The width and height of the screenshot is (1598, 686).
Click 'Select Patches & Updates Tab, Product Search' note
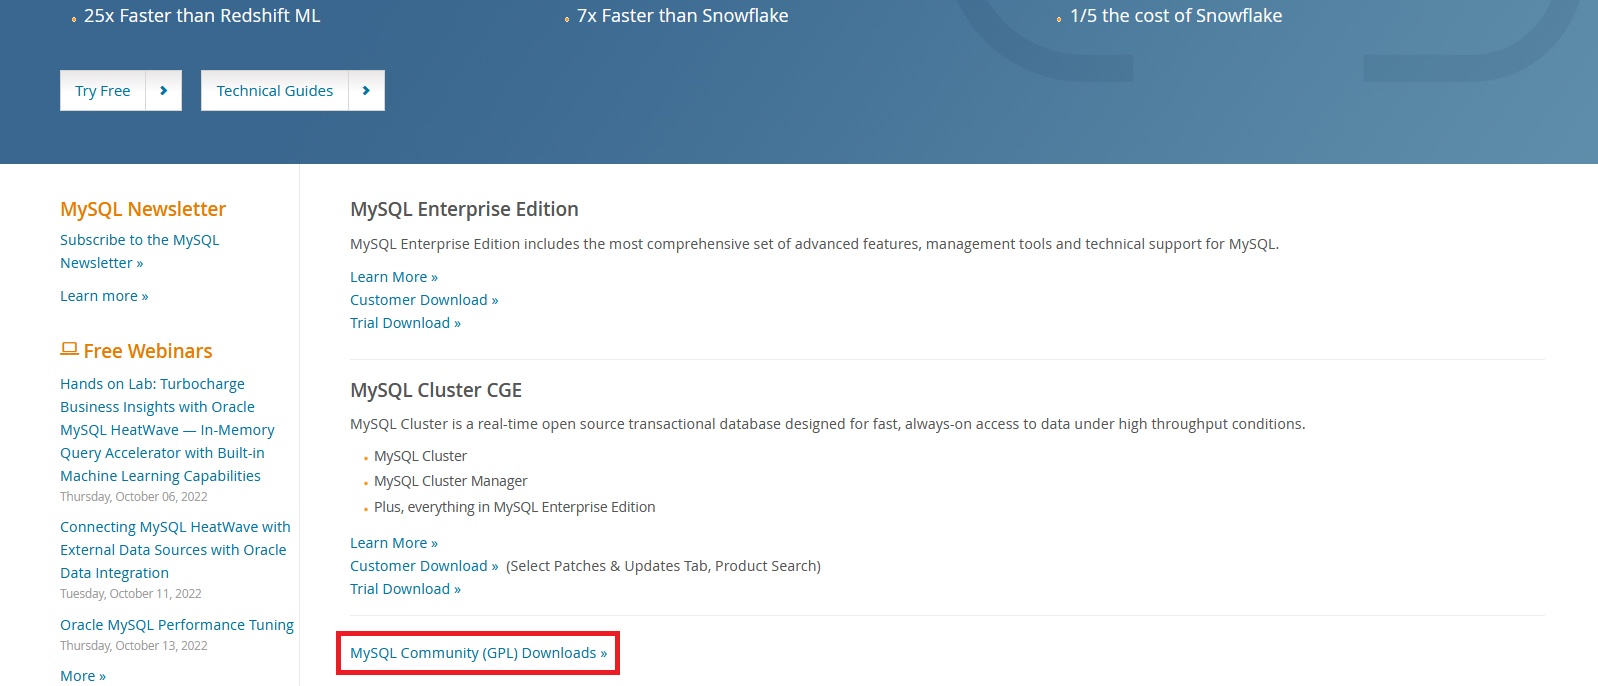[x=663, y=566]
